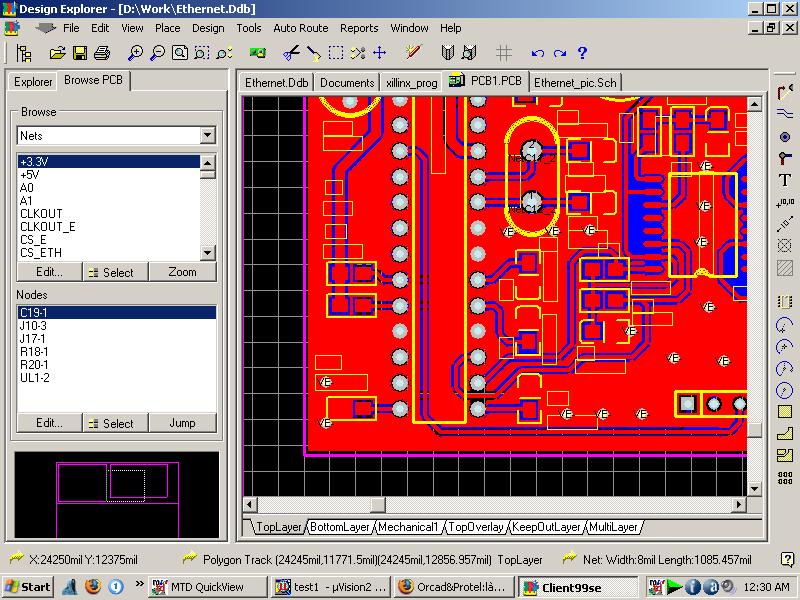The width and height of the screenshot is (800, 600).
Task: Click the Set Snap Grid icon
Action: pos(504,53)
